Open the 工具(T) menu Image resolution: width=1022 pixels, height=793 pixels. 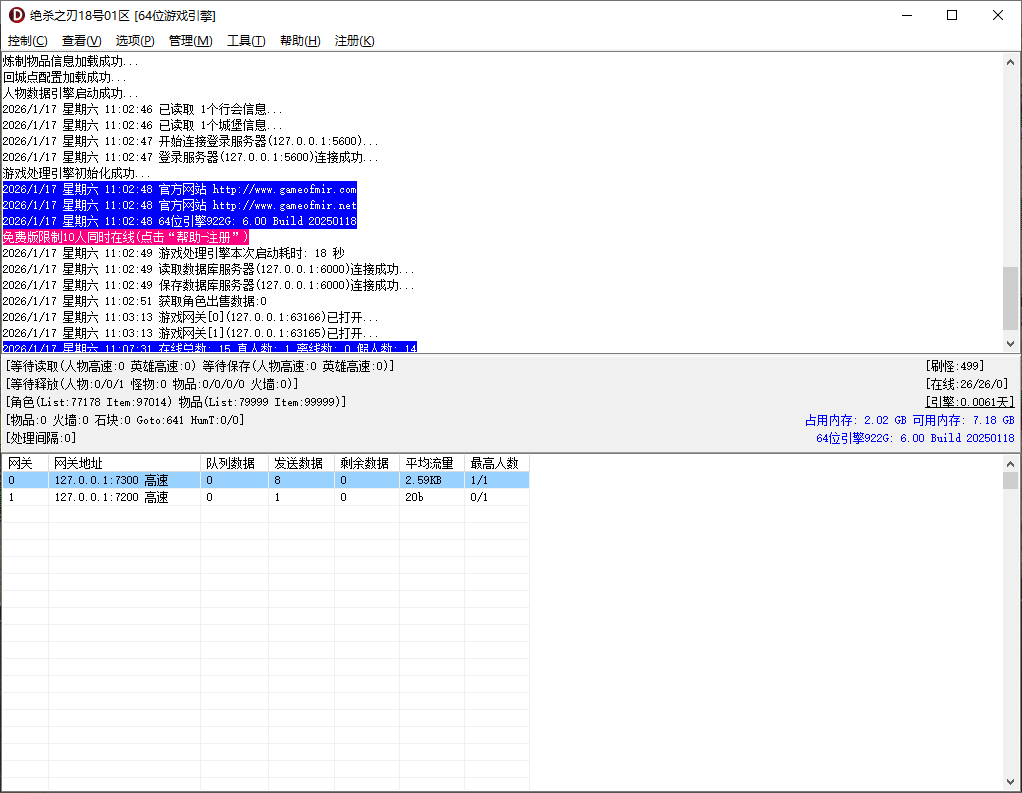[x=246, y=41]
